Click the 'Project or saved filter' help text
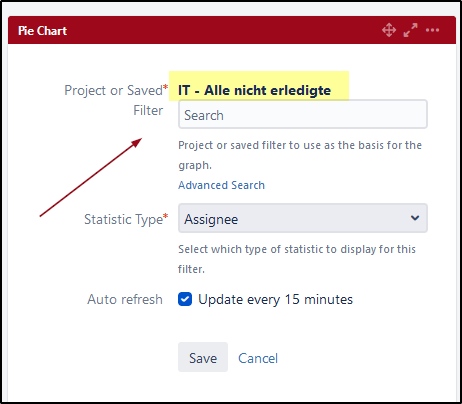Screen dimensions: 462x404 (x=300, y=155)
